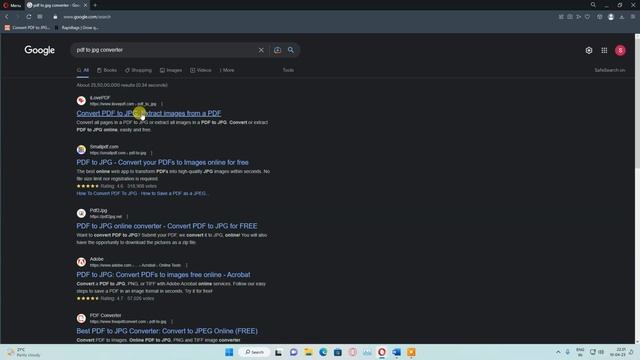Click the page vertical scrollbar
This screenshot has height=360, width=640.
click(637, 102)
